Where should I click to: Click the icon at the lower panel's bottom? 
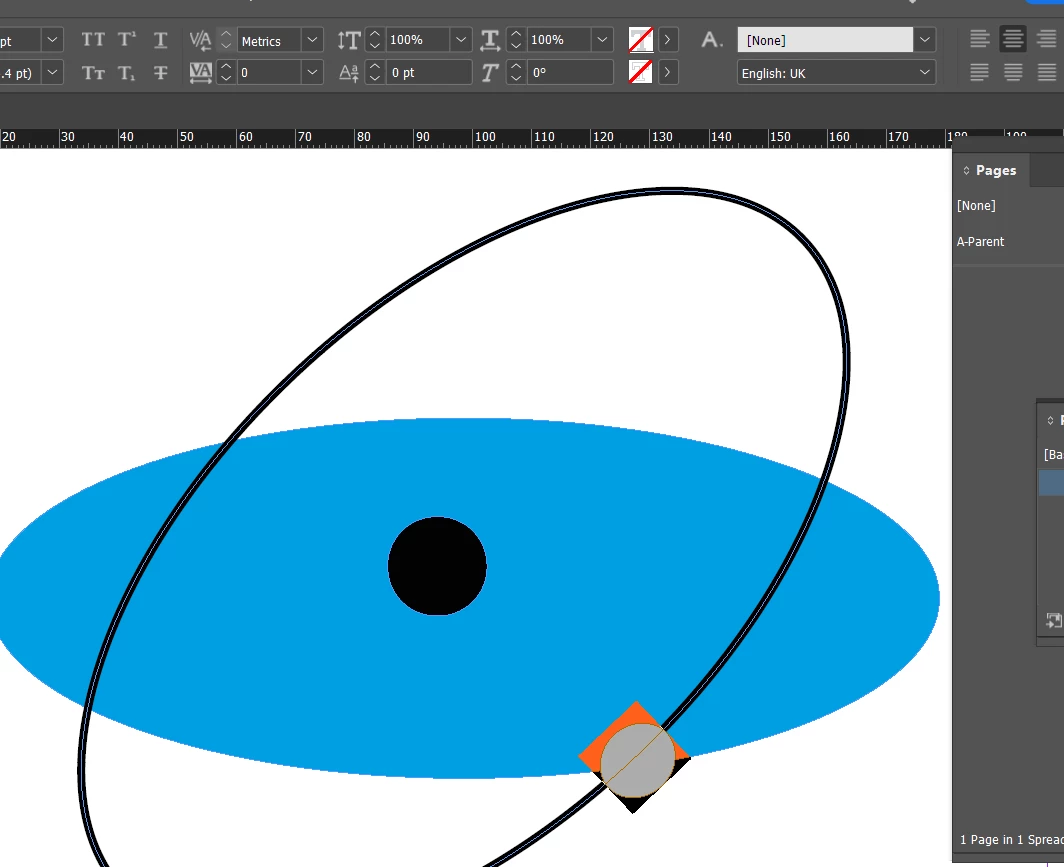click(1054, 621)
